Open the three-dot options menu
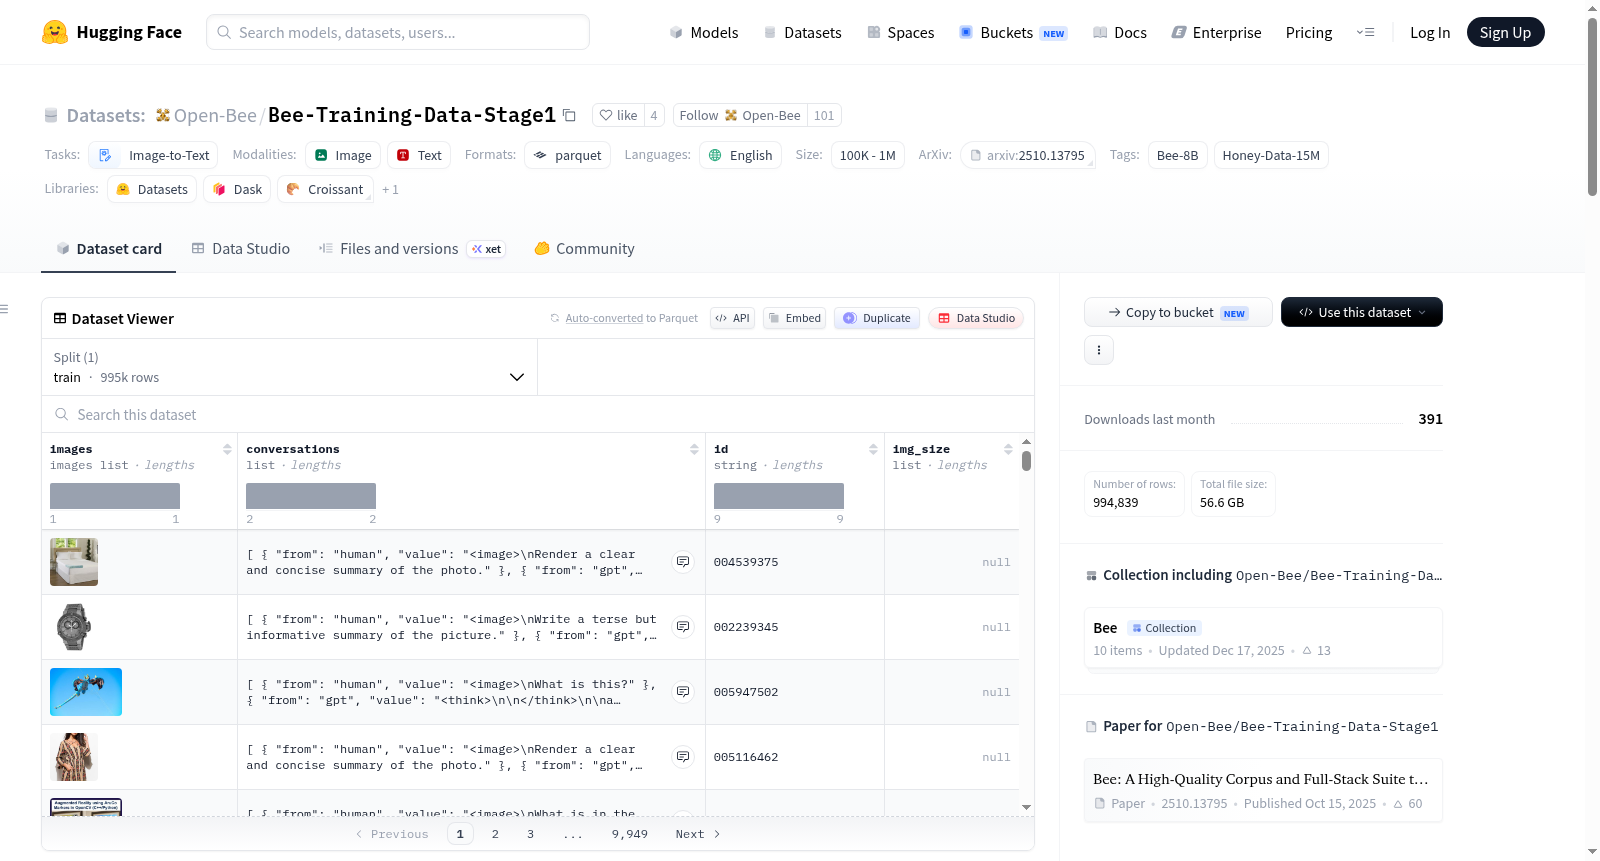Viewport: 1600px width, 861px height. pyautogui.click(x=1099, y=350)
